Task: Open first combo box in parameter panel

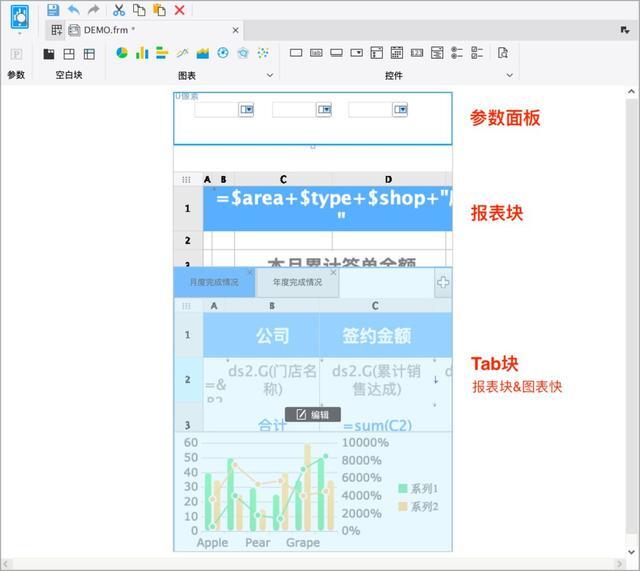Action: click(x=246, y=109)
